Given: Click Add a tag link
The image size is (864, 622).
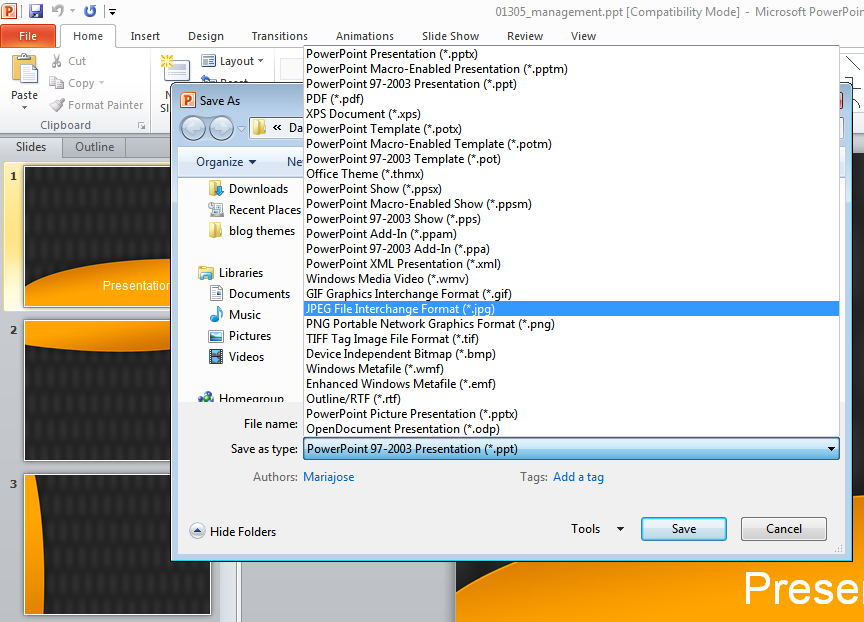Looking at the screenshot, I should (x=579, y=477).
